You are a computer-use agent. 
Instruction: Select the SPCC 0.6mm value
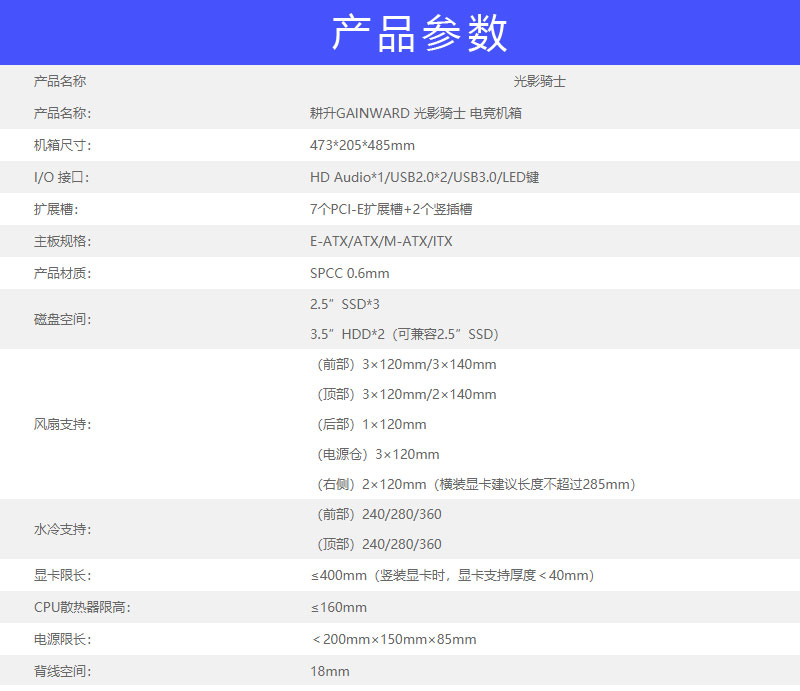point(349,274)
